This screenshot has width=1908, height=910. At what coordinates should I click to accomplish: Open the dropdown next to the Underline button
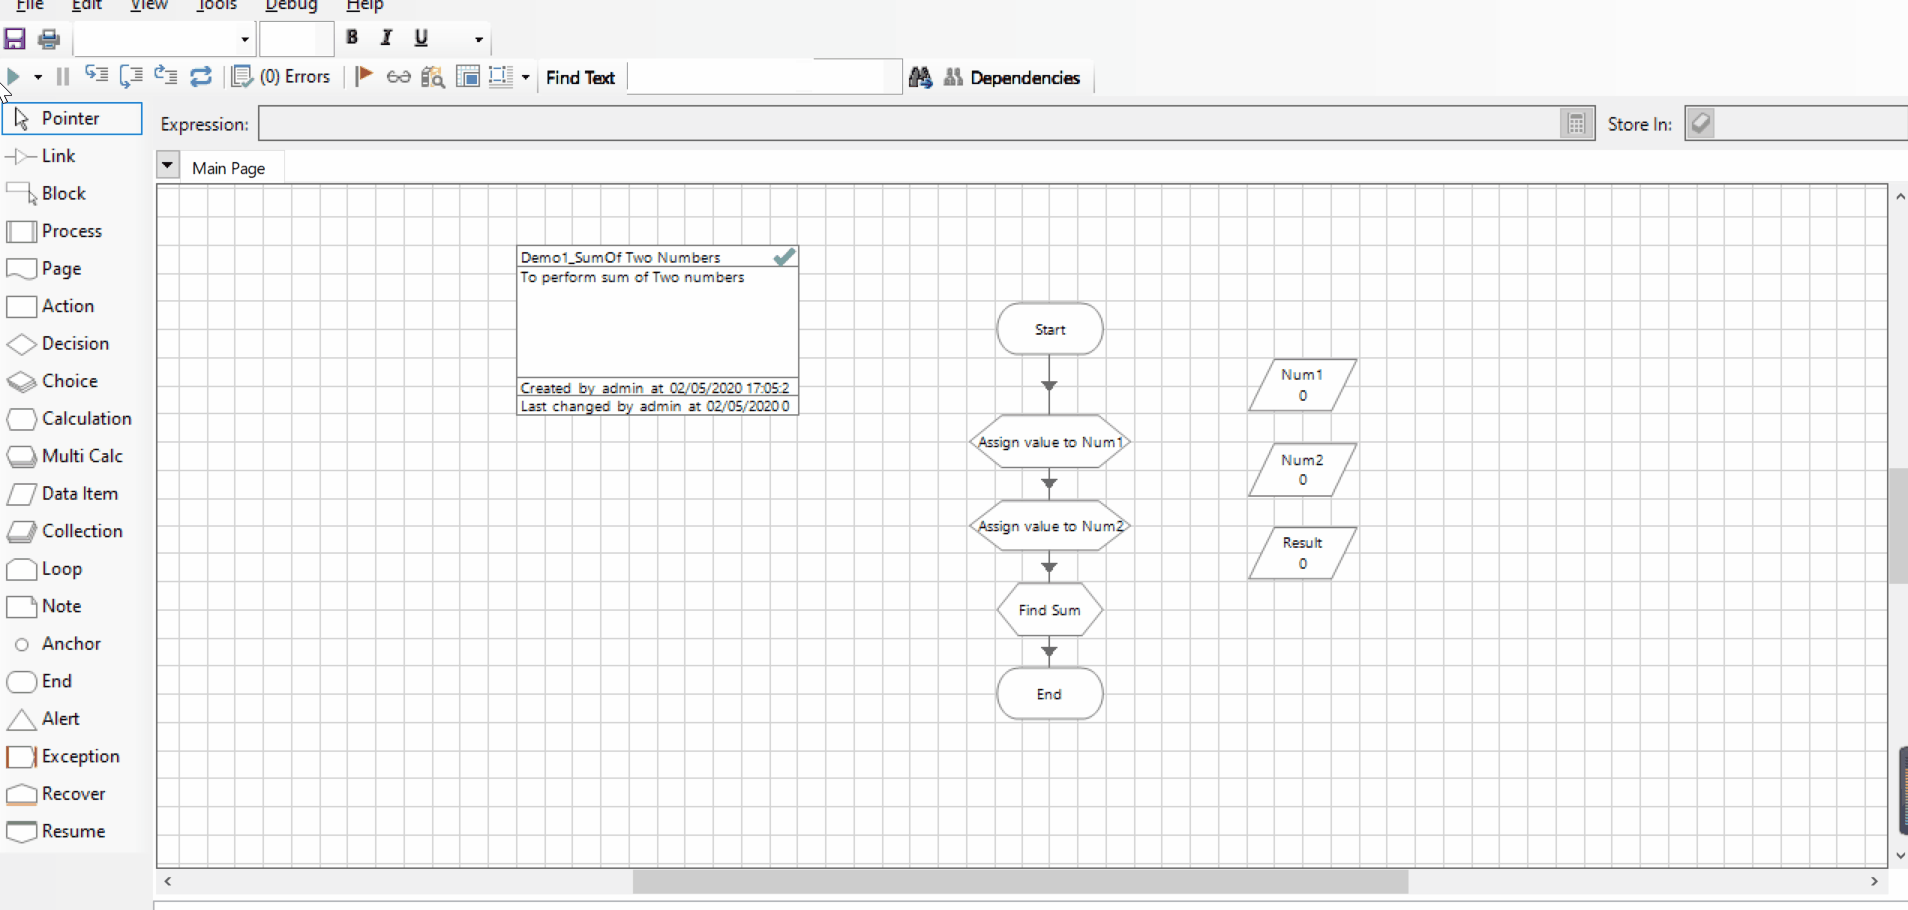click(479, 39)
